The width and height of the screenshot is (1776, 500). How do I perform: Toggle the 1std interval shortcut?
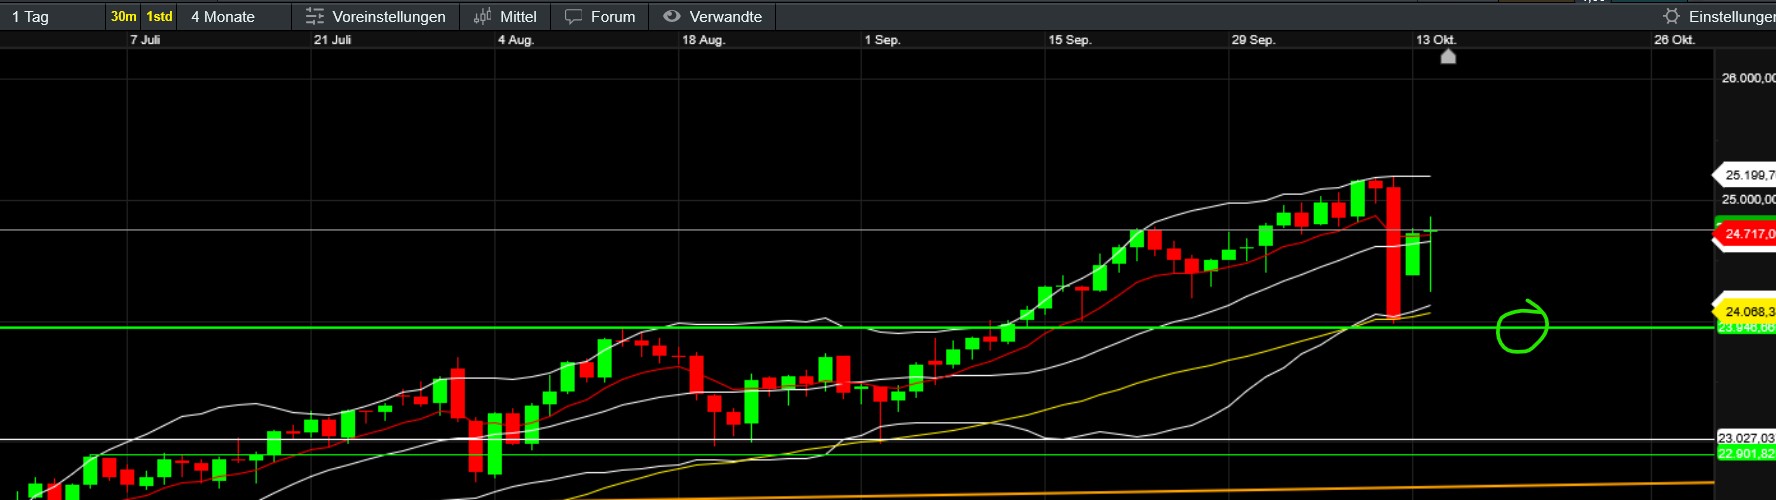159,16
